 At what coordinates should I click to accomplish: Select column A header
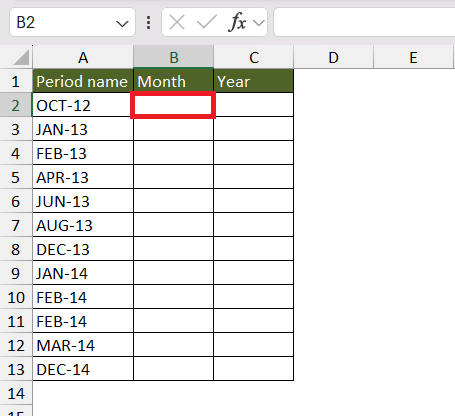pos(83,57)
